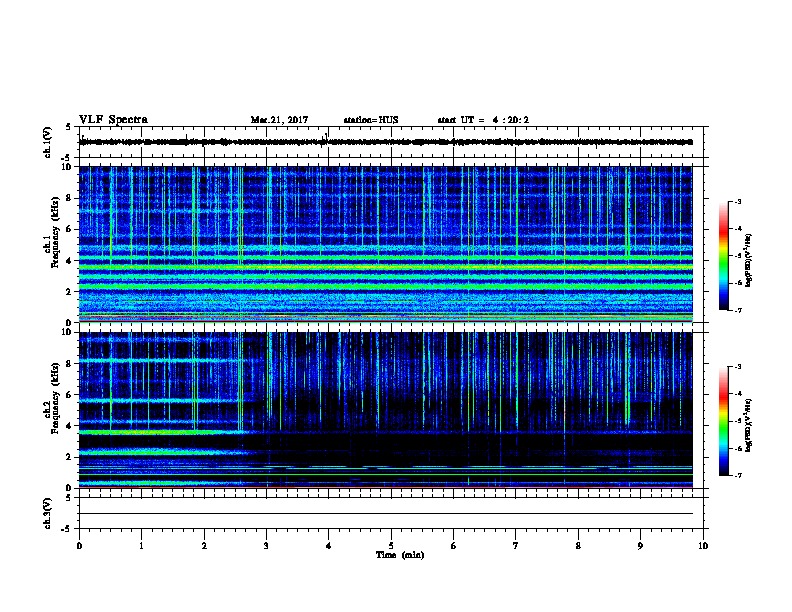The image size is (792, 612).
Task: Click the ch.2 frequency axis "8" tick
Action: point(70,364)
